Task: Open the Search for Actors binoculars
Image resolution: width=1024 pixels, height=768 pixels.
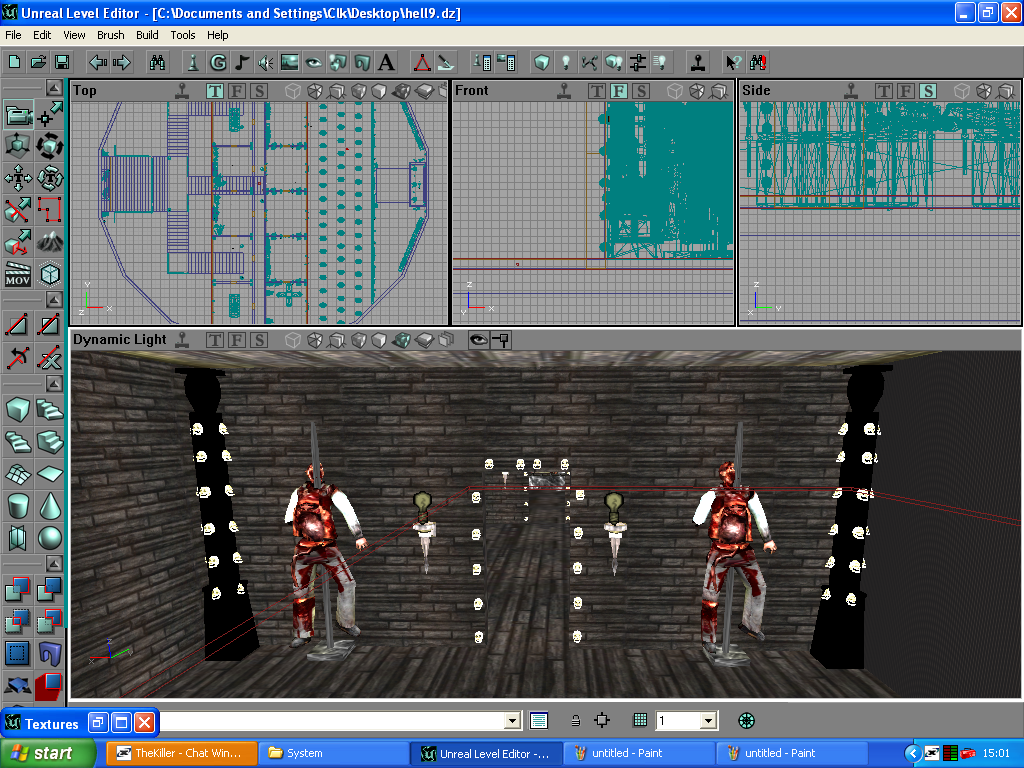Action: 157,62
